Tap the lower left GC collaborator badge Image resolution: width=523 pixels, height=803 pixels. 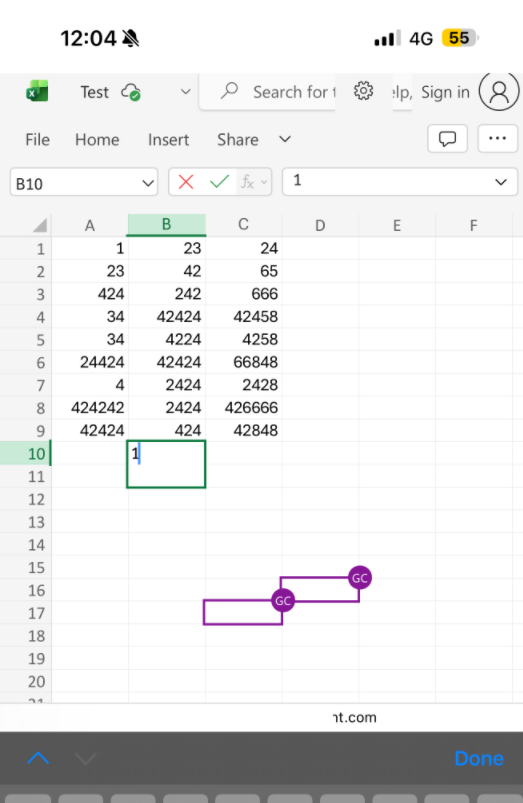283,600
